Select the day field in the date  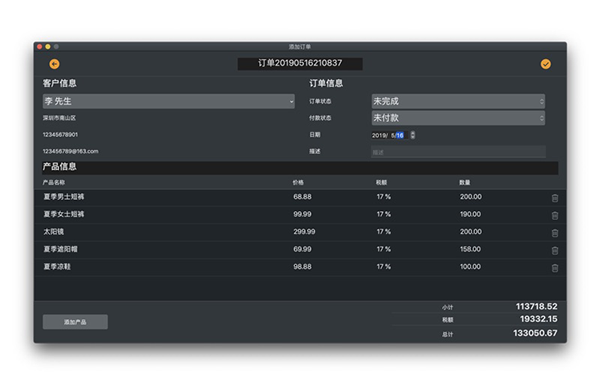pos(400,135)
